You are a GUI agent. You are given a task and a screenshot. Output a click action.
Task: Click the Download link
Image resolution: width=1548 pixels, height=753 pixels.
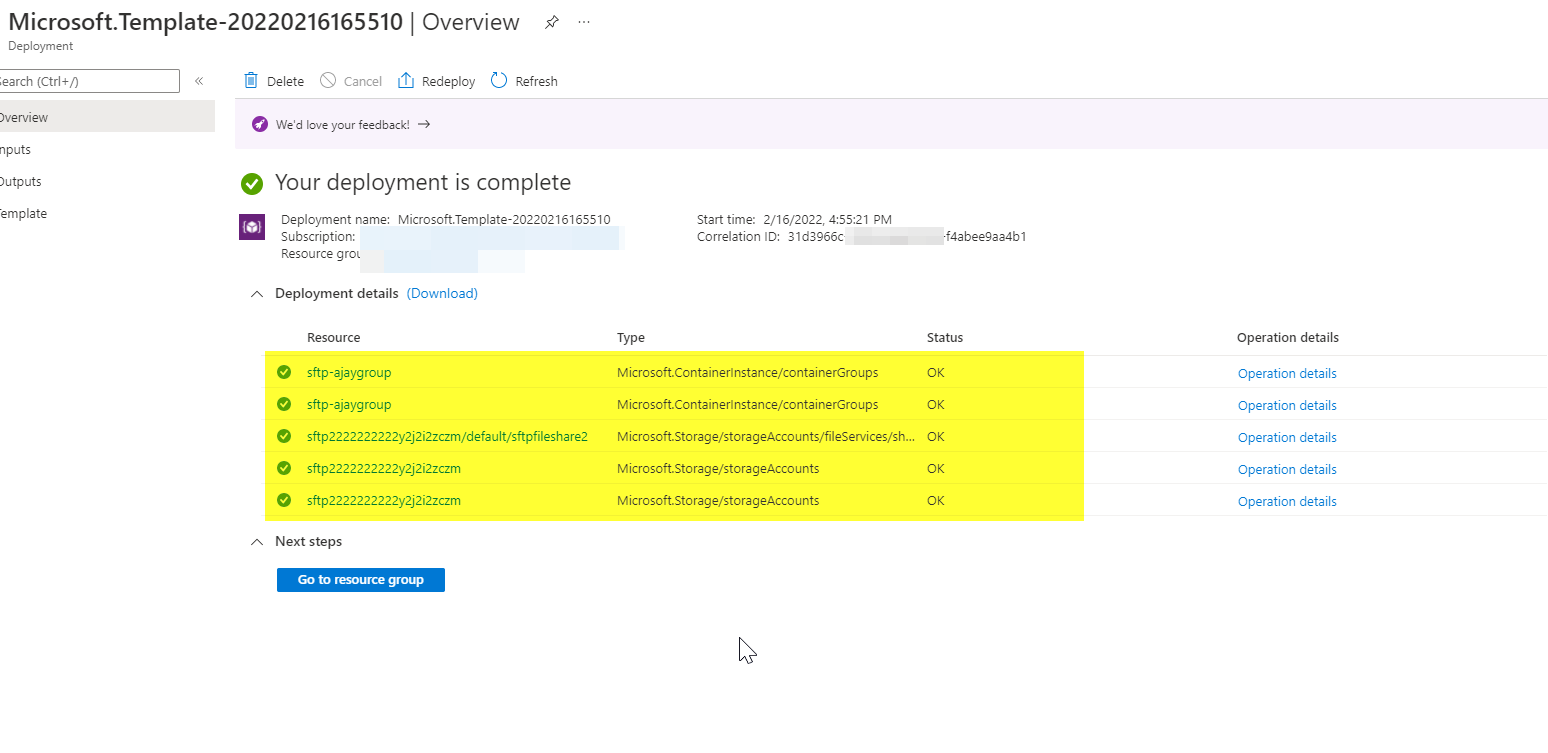(442, 293)
